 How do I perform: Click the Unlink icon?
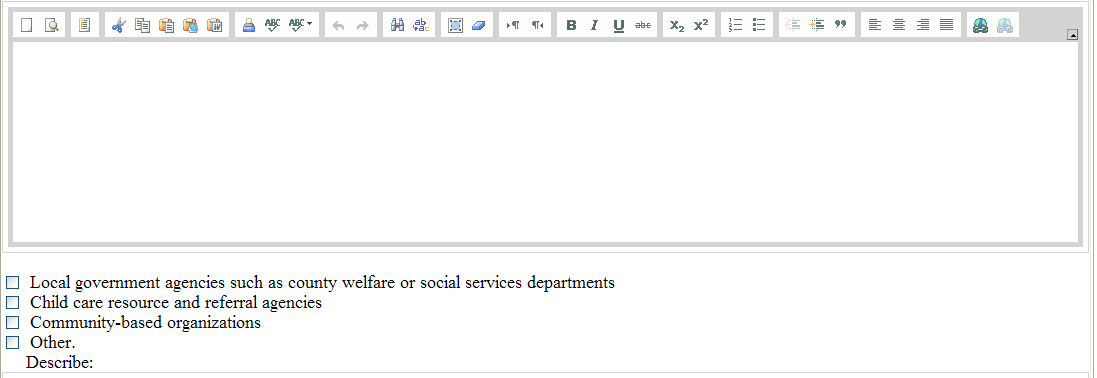[1004, 25]
